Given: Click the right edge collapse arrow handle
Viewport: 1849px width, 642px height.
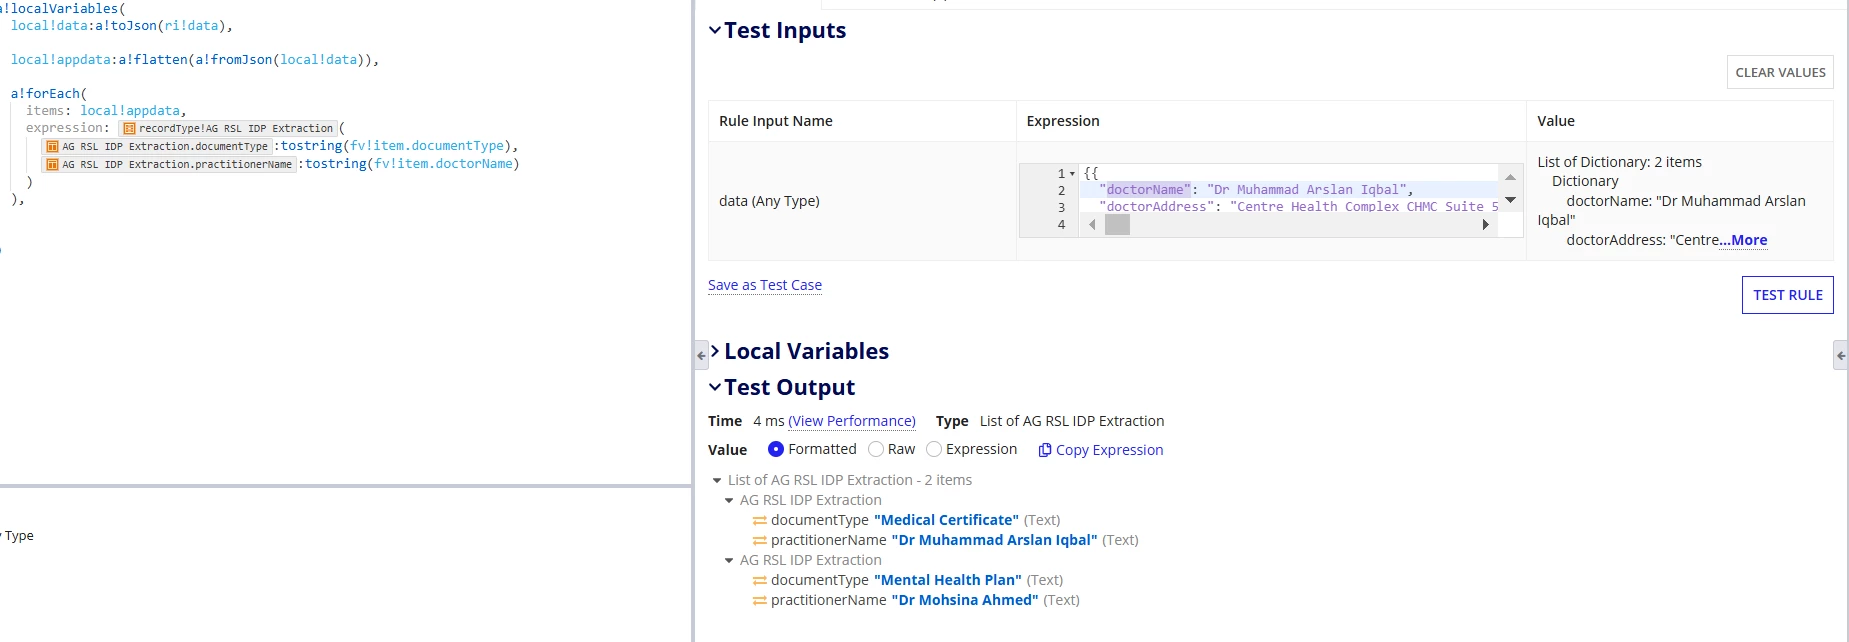Looking at the screenshot, I should pos(1841,355).
